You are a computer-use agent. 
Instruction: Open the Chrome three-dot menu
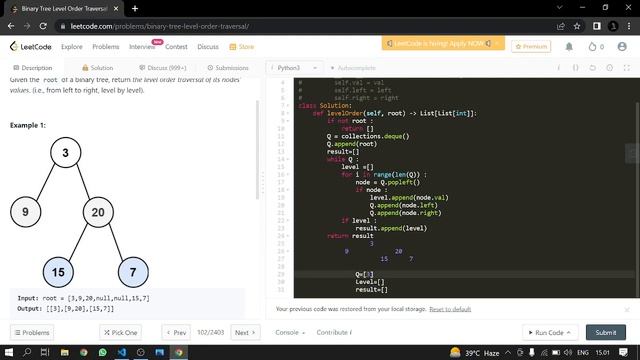coord(629,26)
